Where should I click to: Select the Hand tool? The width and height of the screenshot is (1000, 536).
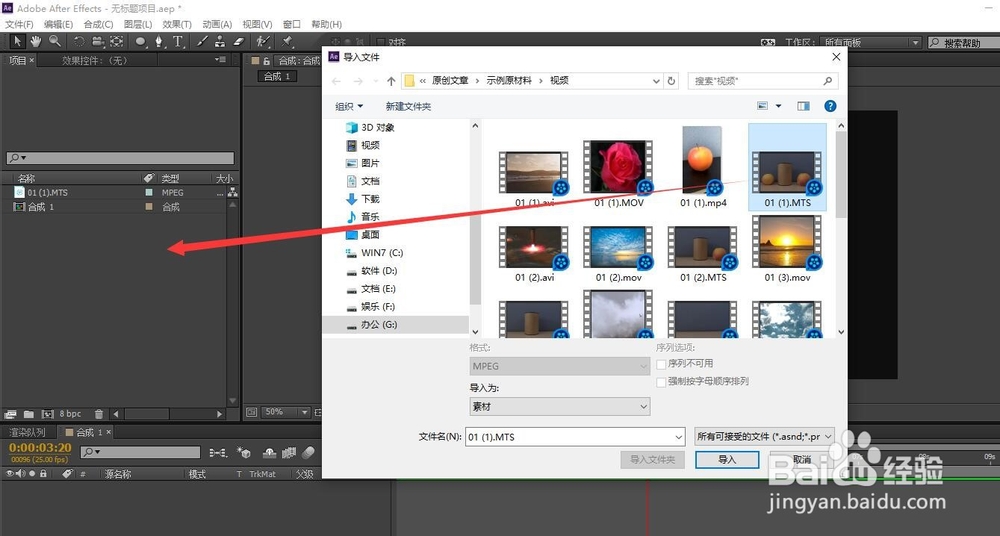[36, 41]
